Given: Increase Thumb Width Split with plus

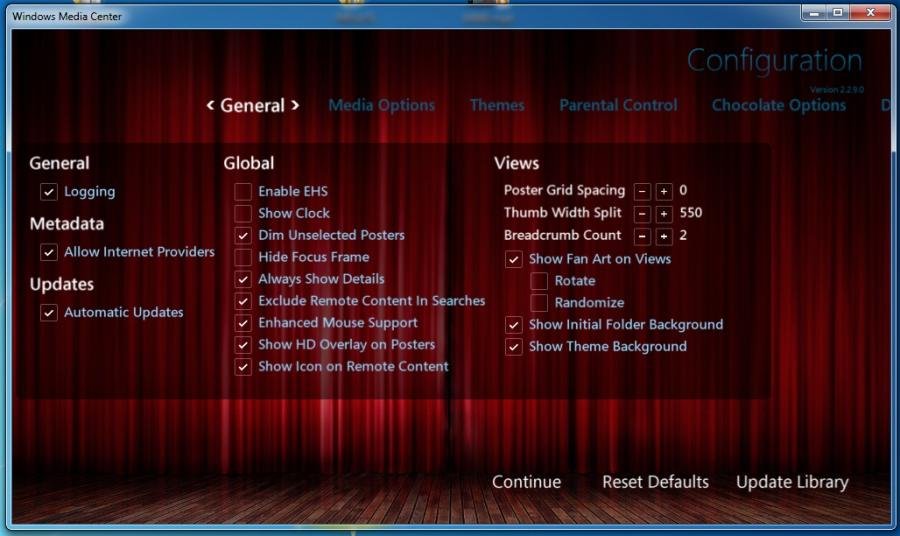Looking at the screenshot, I should click(x=664, y=214).
